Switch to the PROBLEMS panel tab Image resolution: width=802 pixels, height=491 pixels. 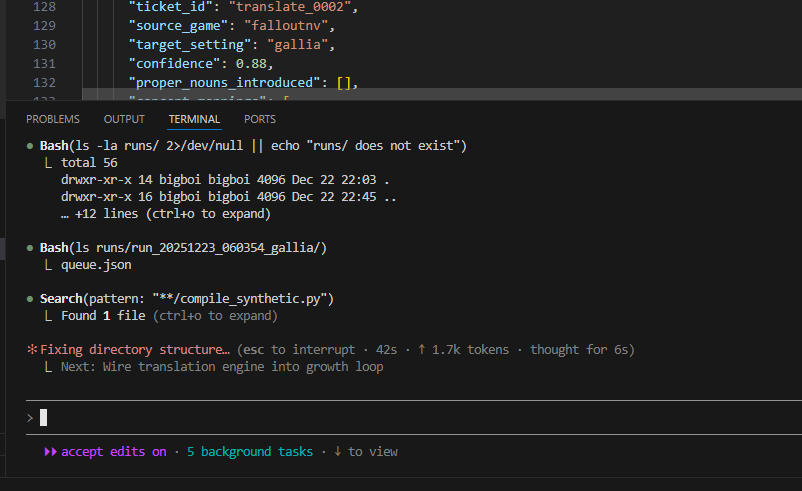point(53,119)
